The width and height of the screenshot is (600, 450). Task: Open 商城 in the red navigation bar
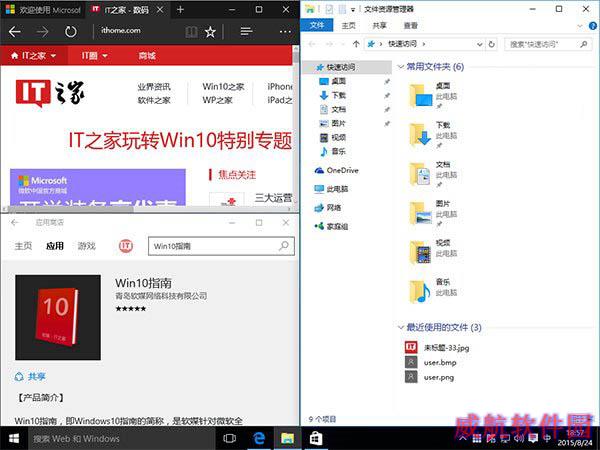[x=147, y=56]
